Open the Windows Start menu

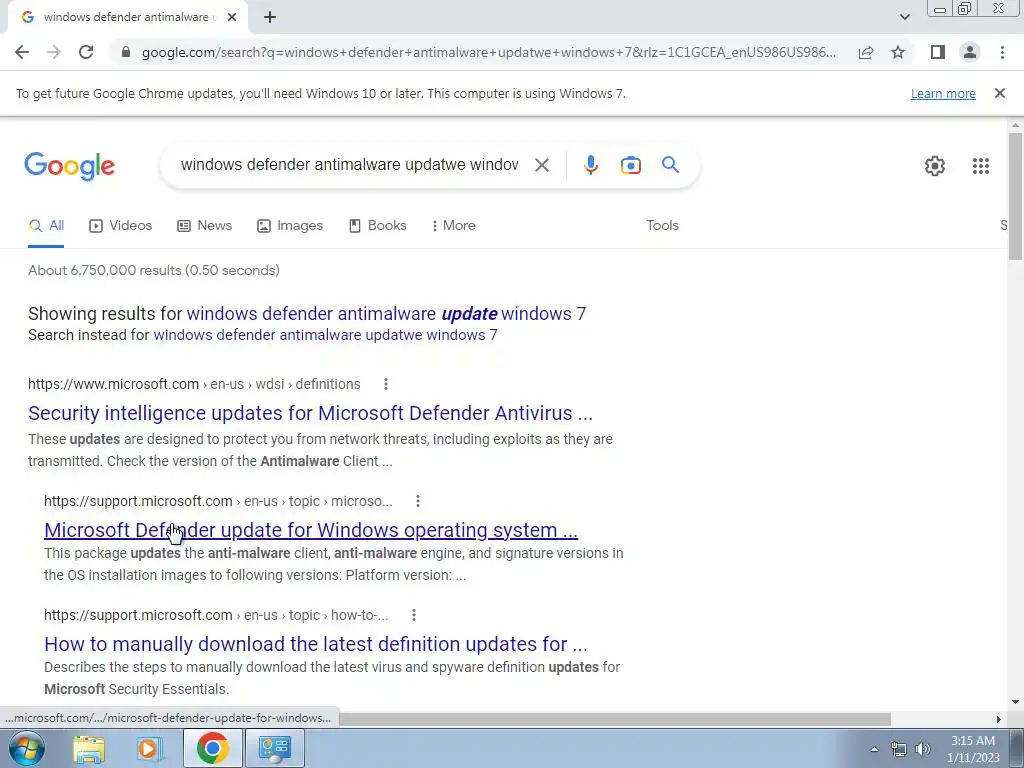26,748
